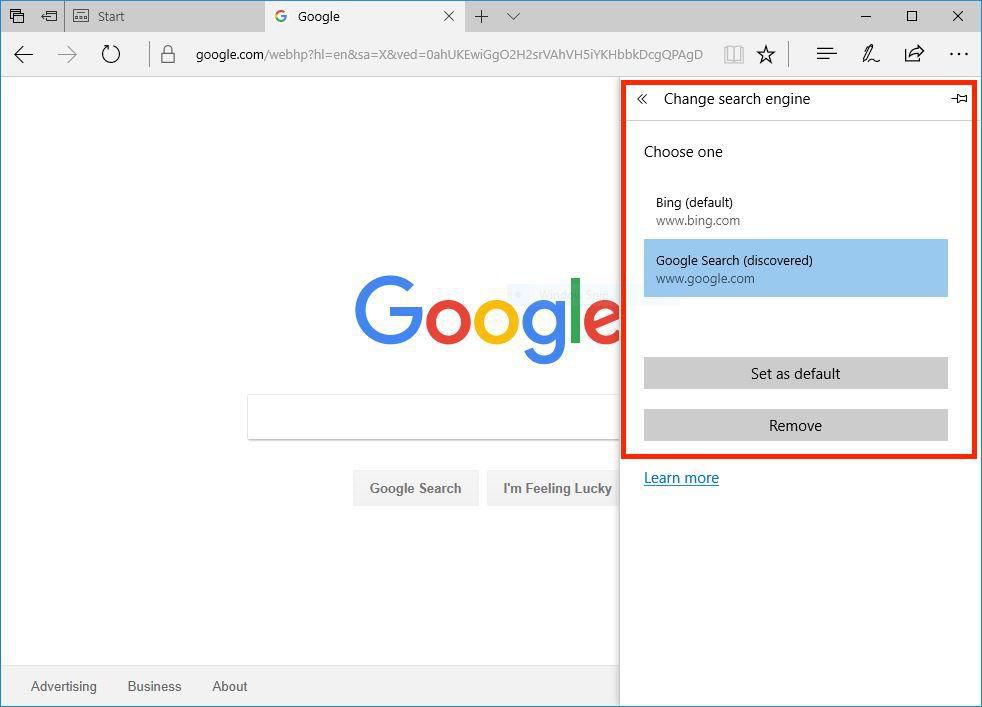Switch to the Google tab
Screen dimensions: 982x707
364,16
